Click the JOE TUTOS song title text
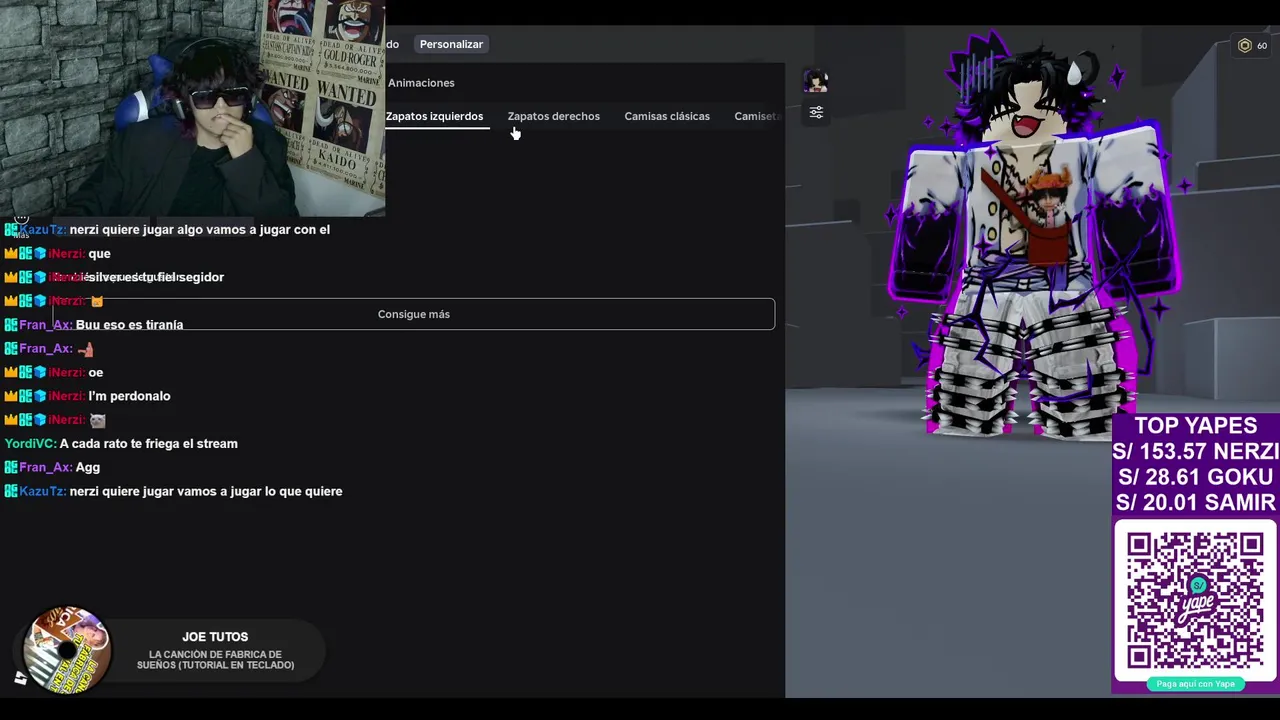 [x=215, y=637]
